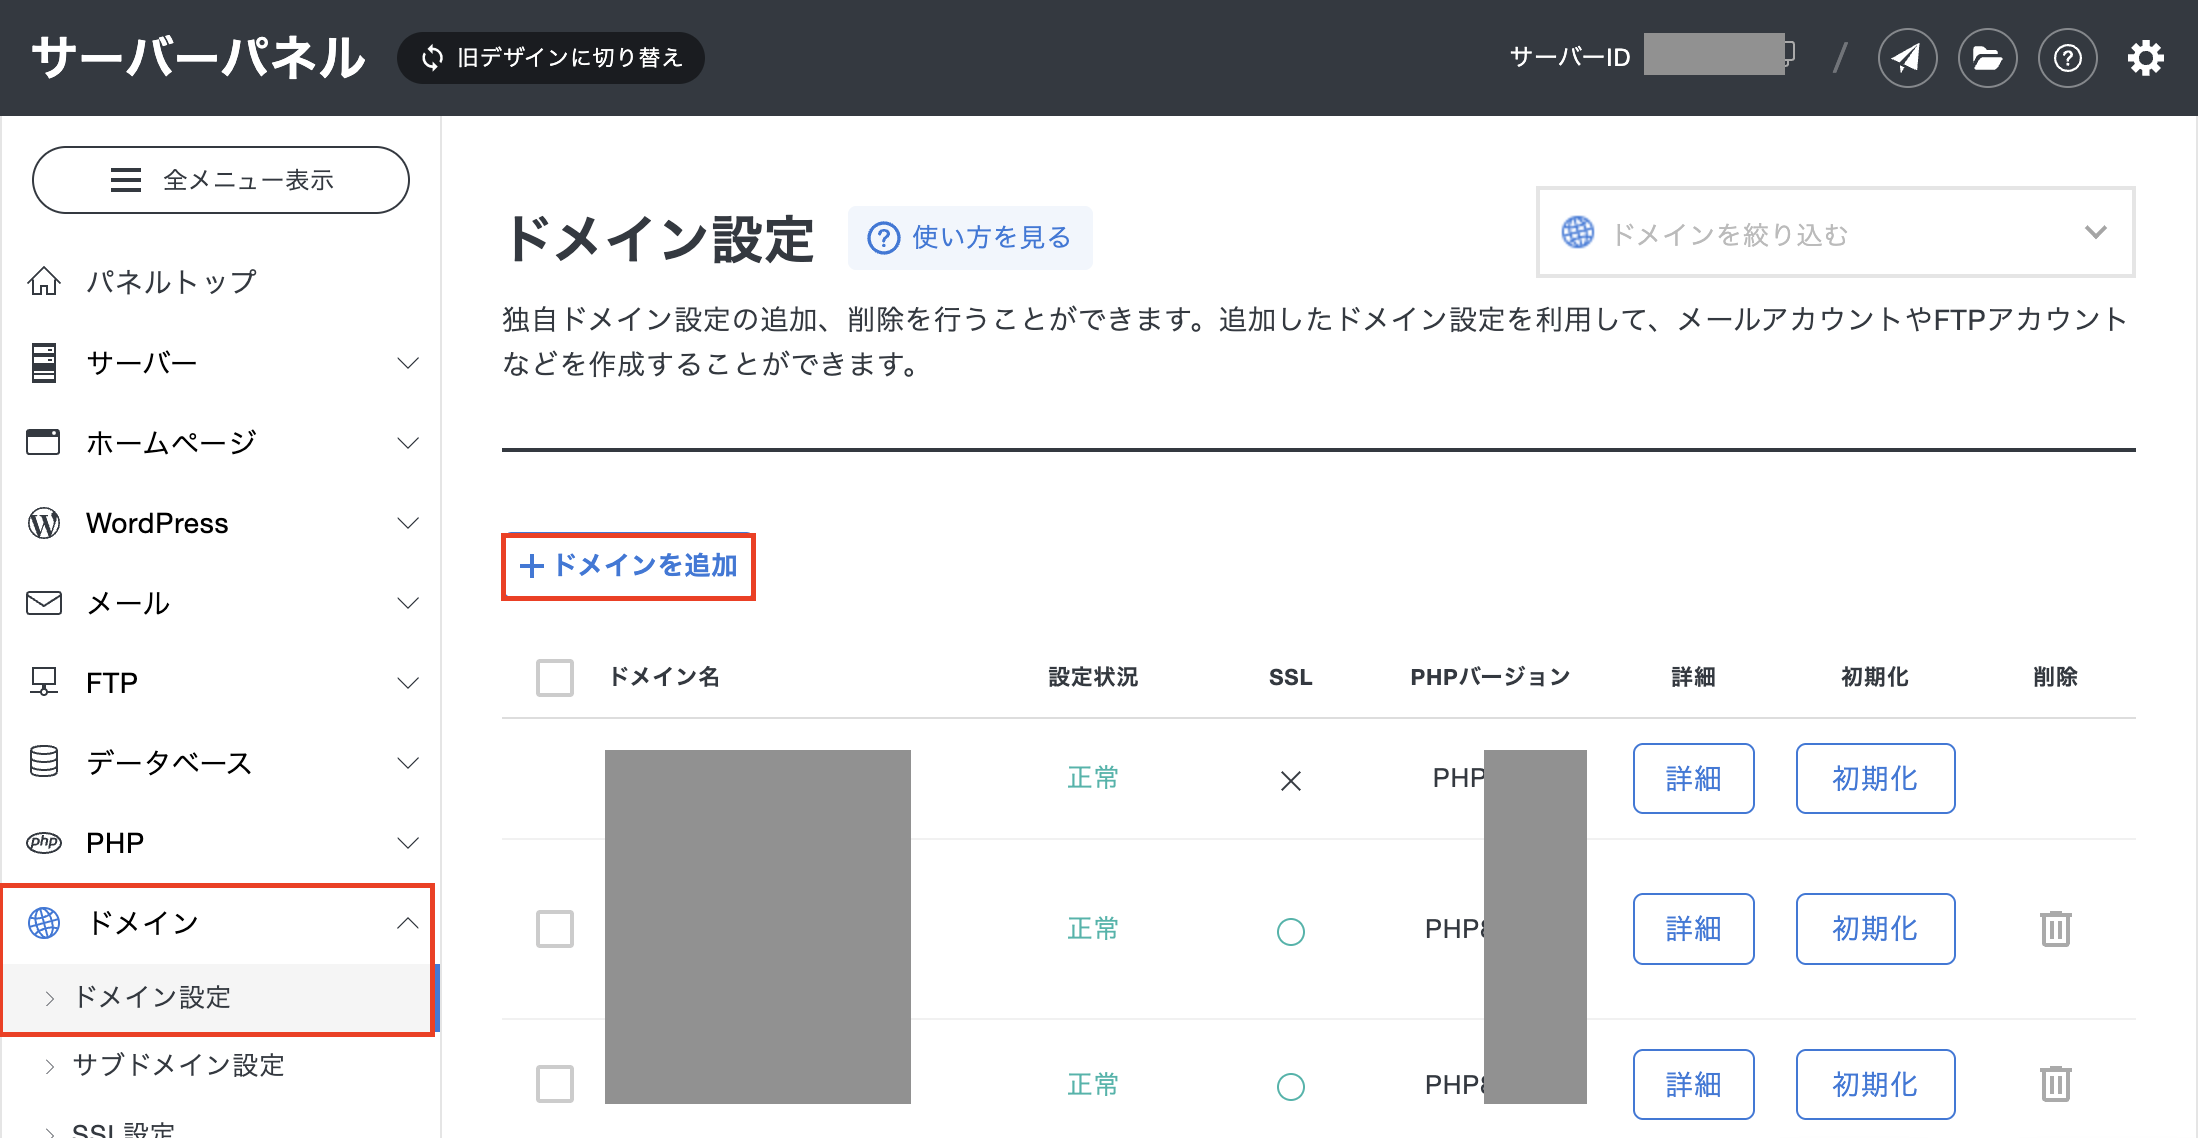
Task: Click the 設定状況 column header
Action: tap(1093, 677)
